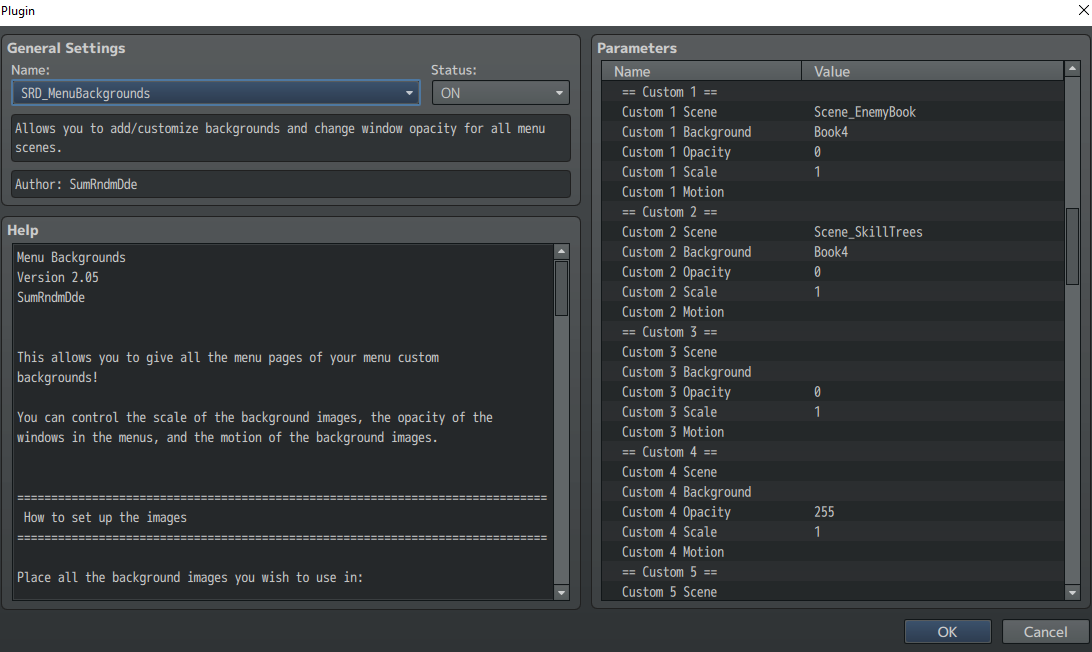Click the plugin description text box

click(x=291, y=138)
